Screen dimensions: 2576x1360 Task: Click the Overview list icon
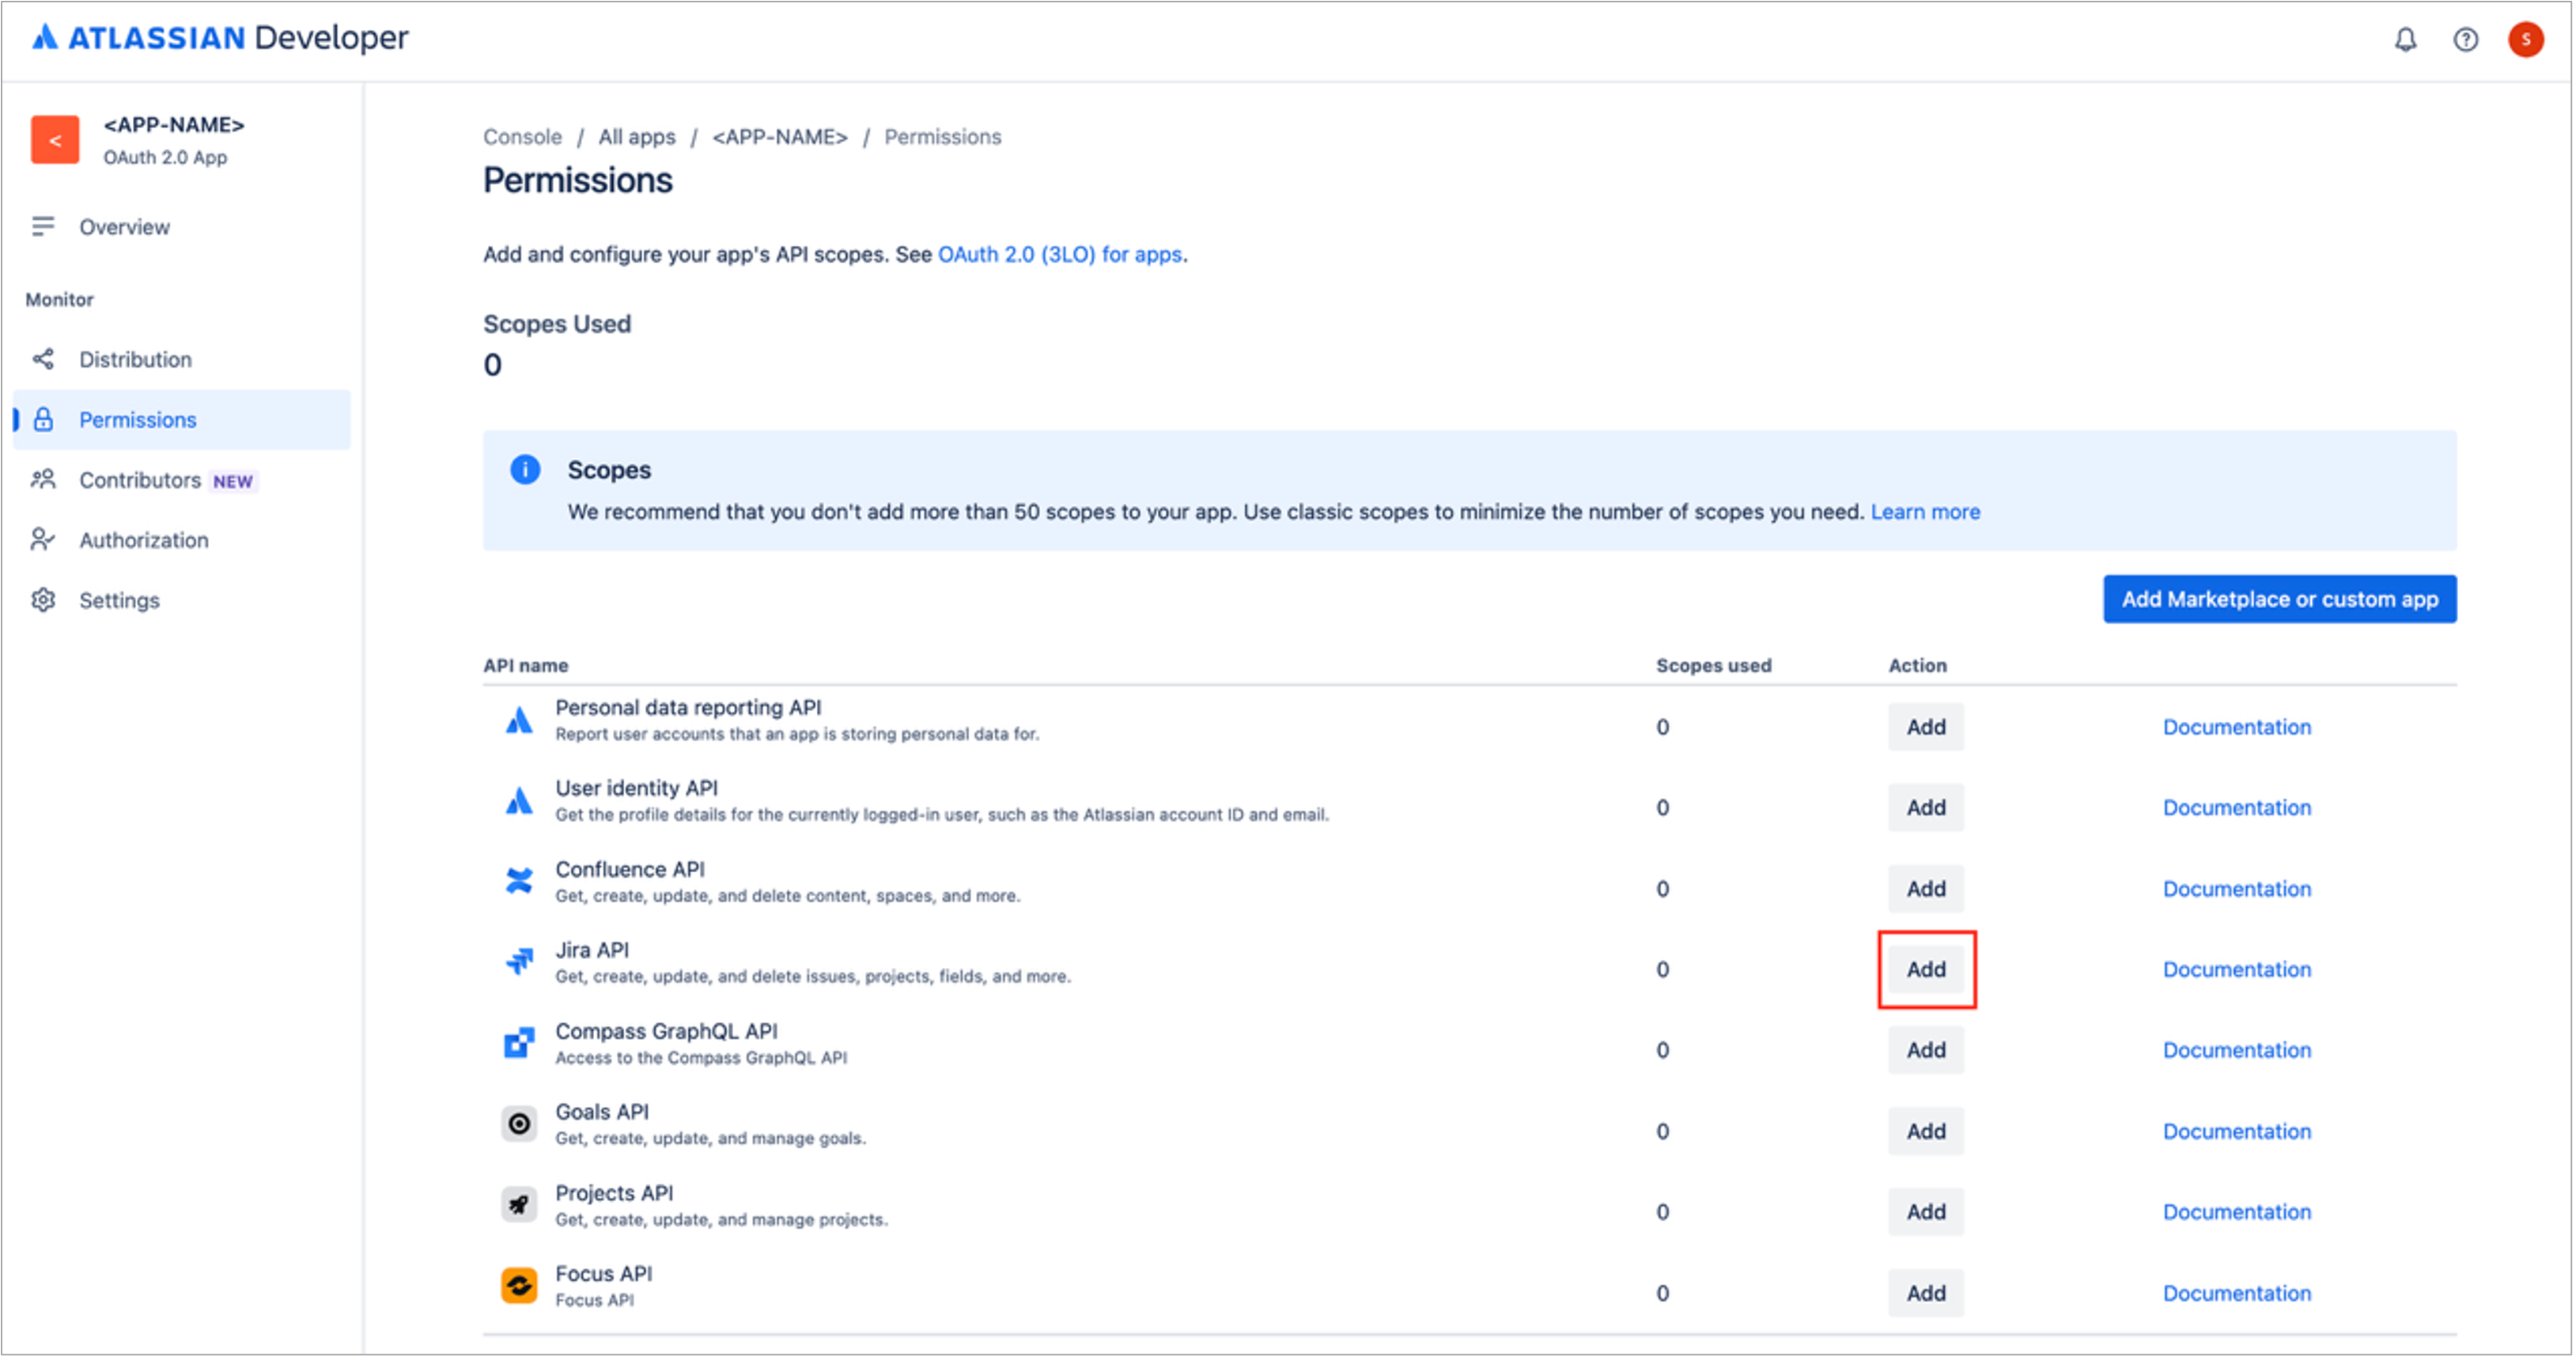(43, 226)
